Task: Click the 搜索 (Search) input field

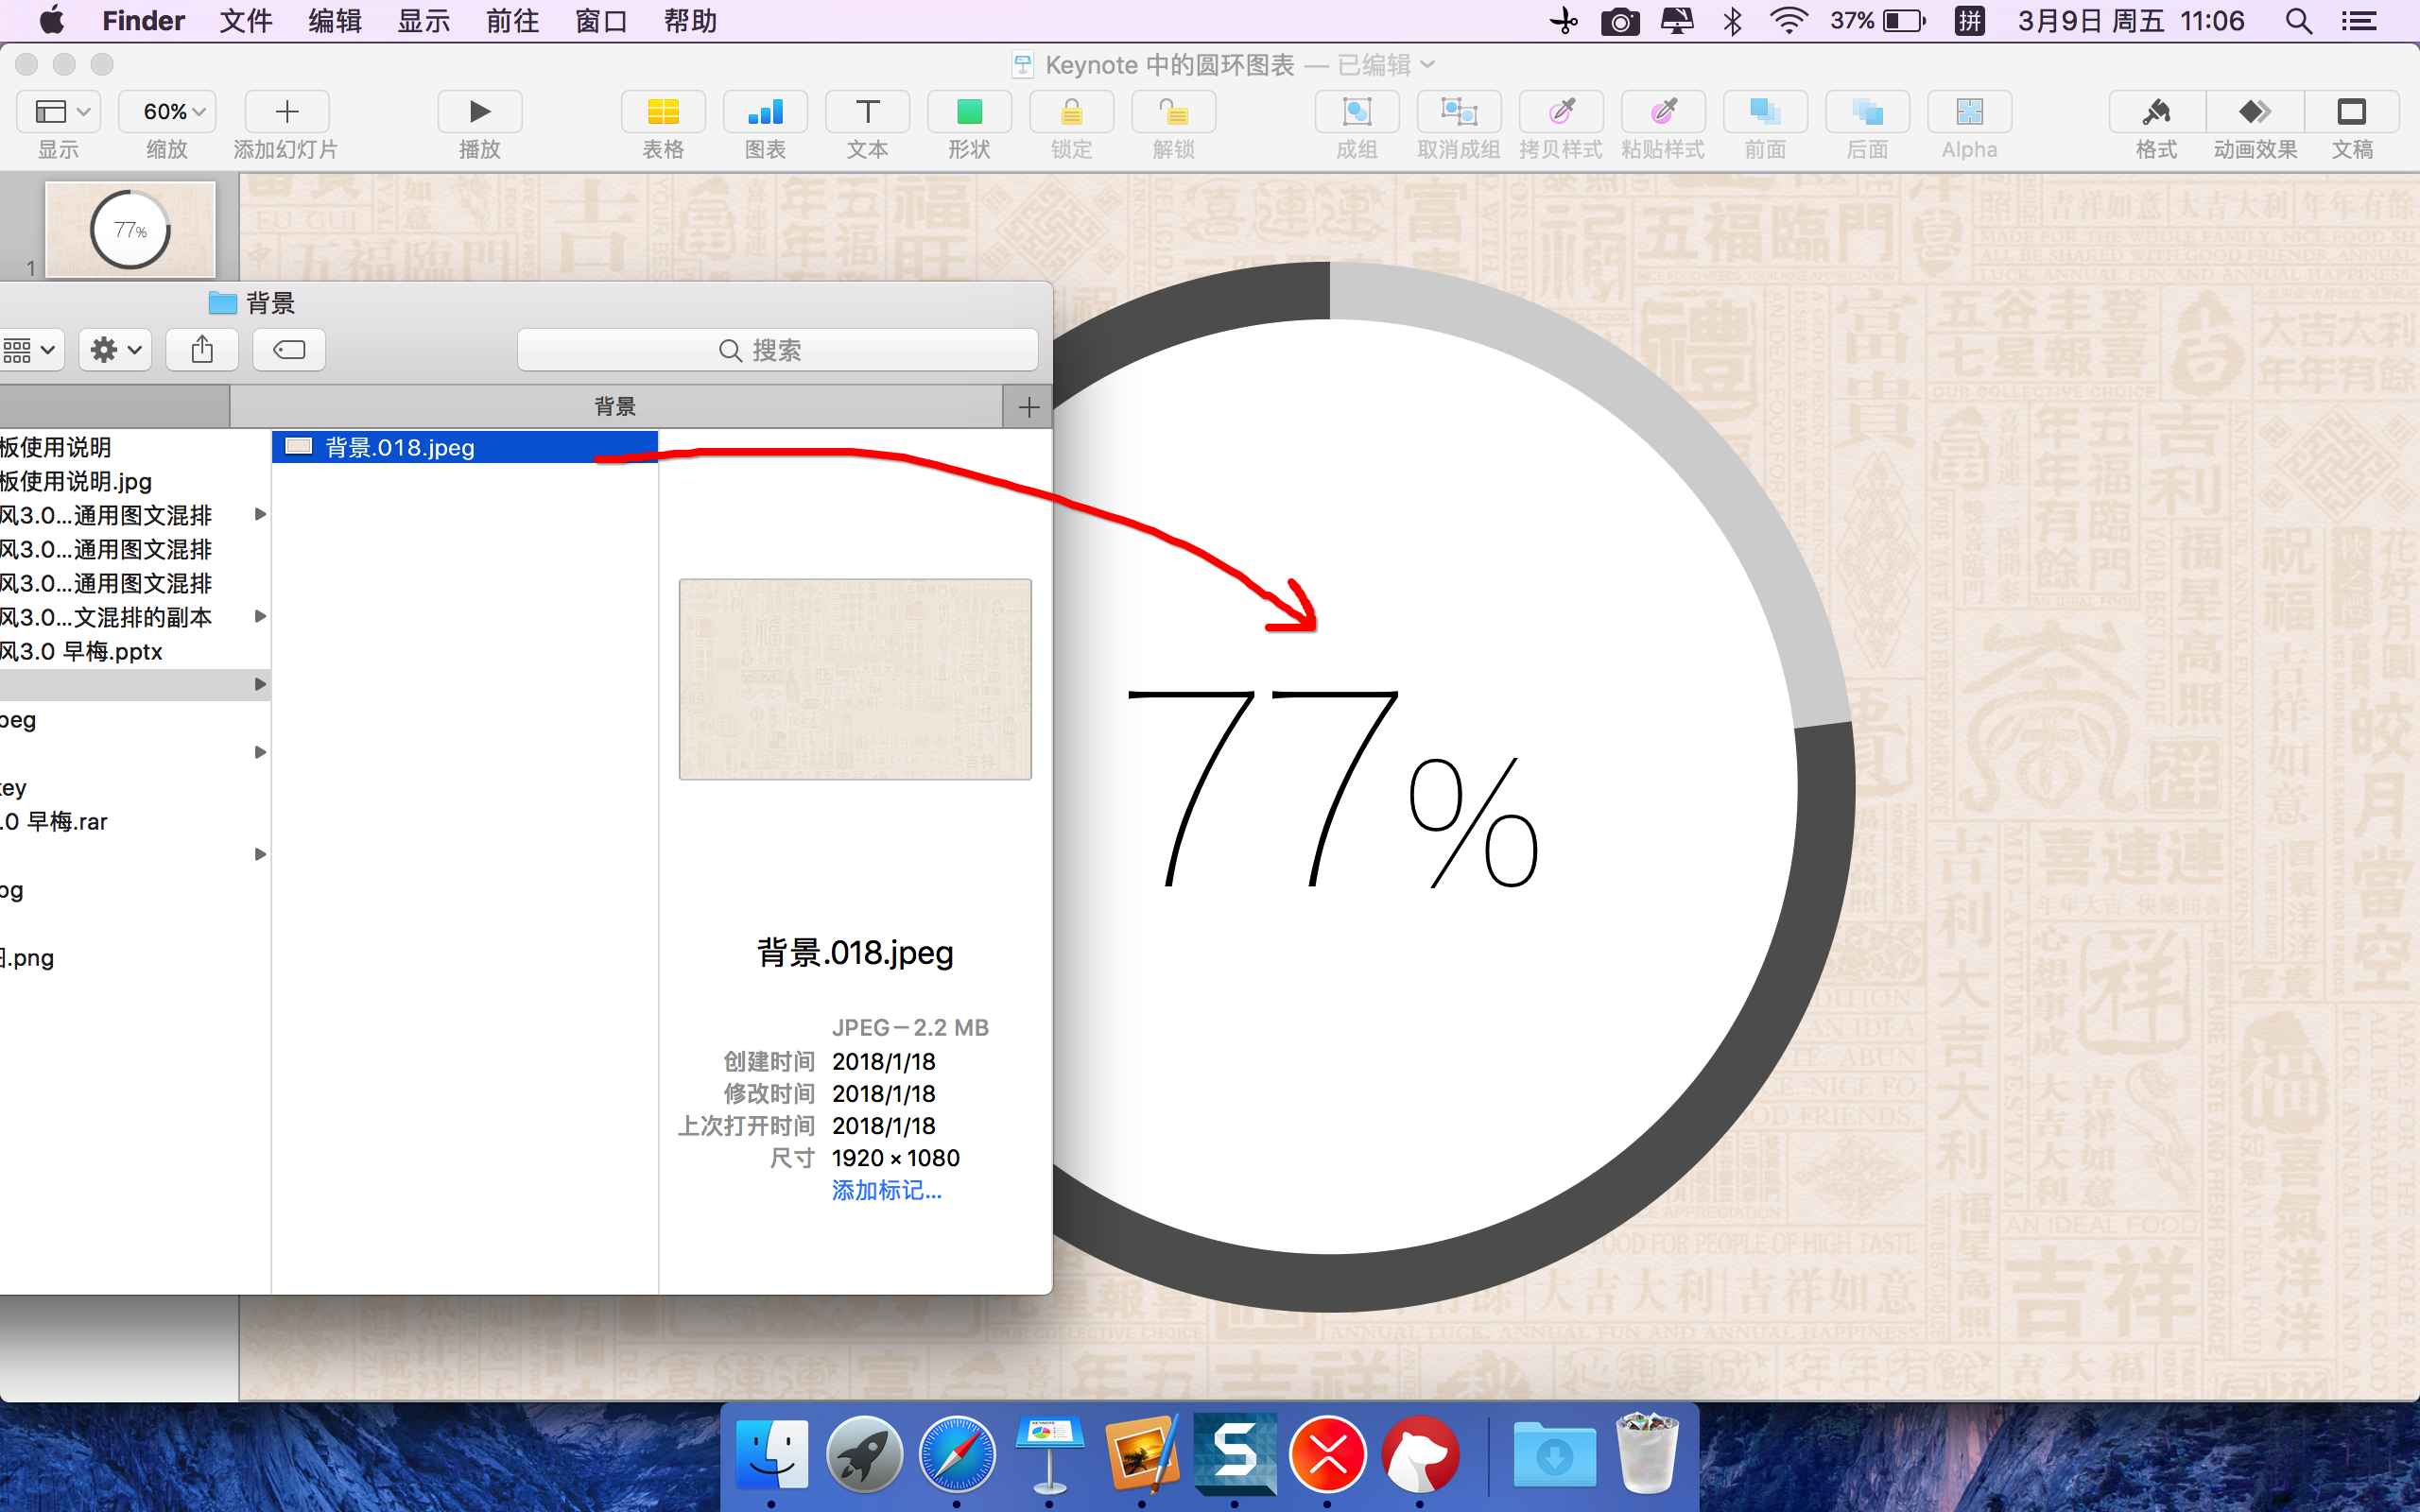Action: [779, 349]
